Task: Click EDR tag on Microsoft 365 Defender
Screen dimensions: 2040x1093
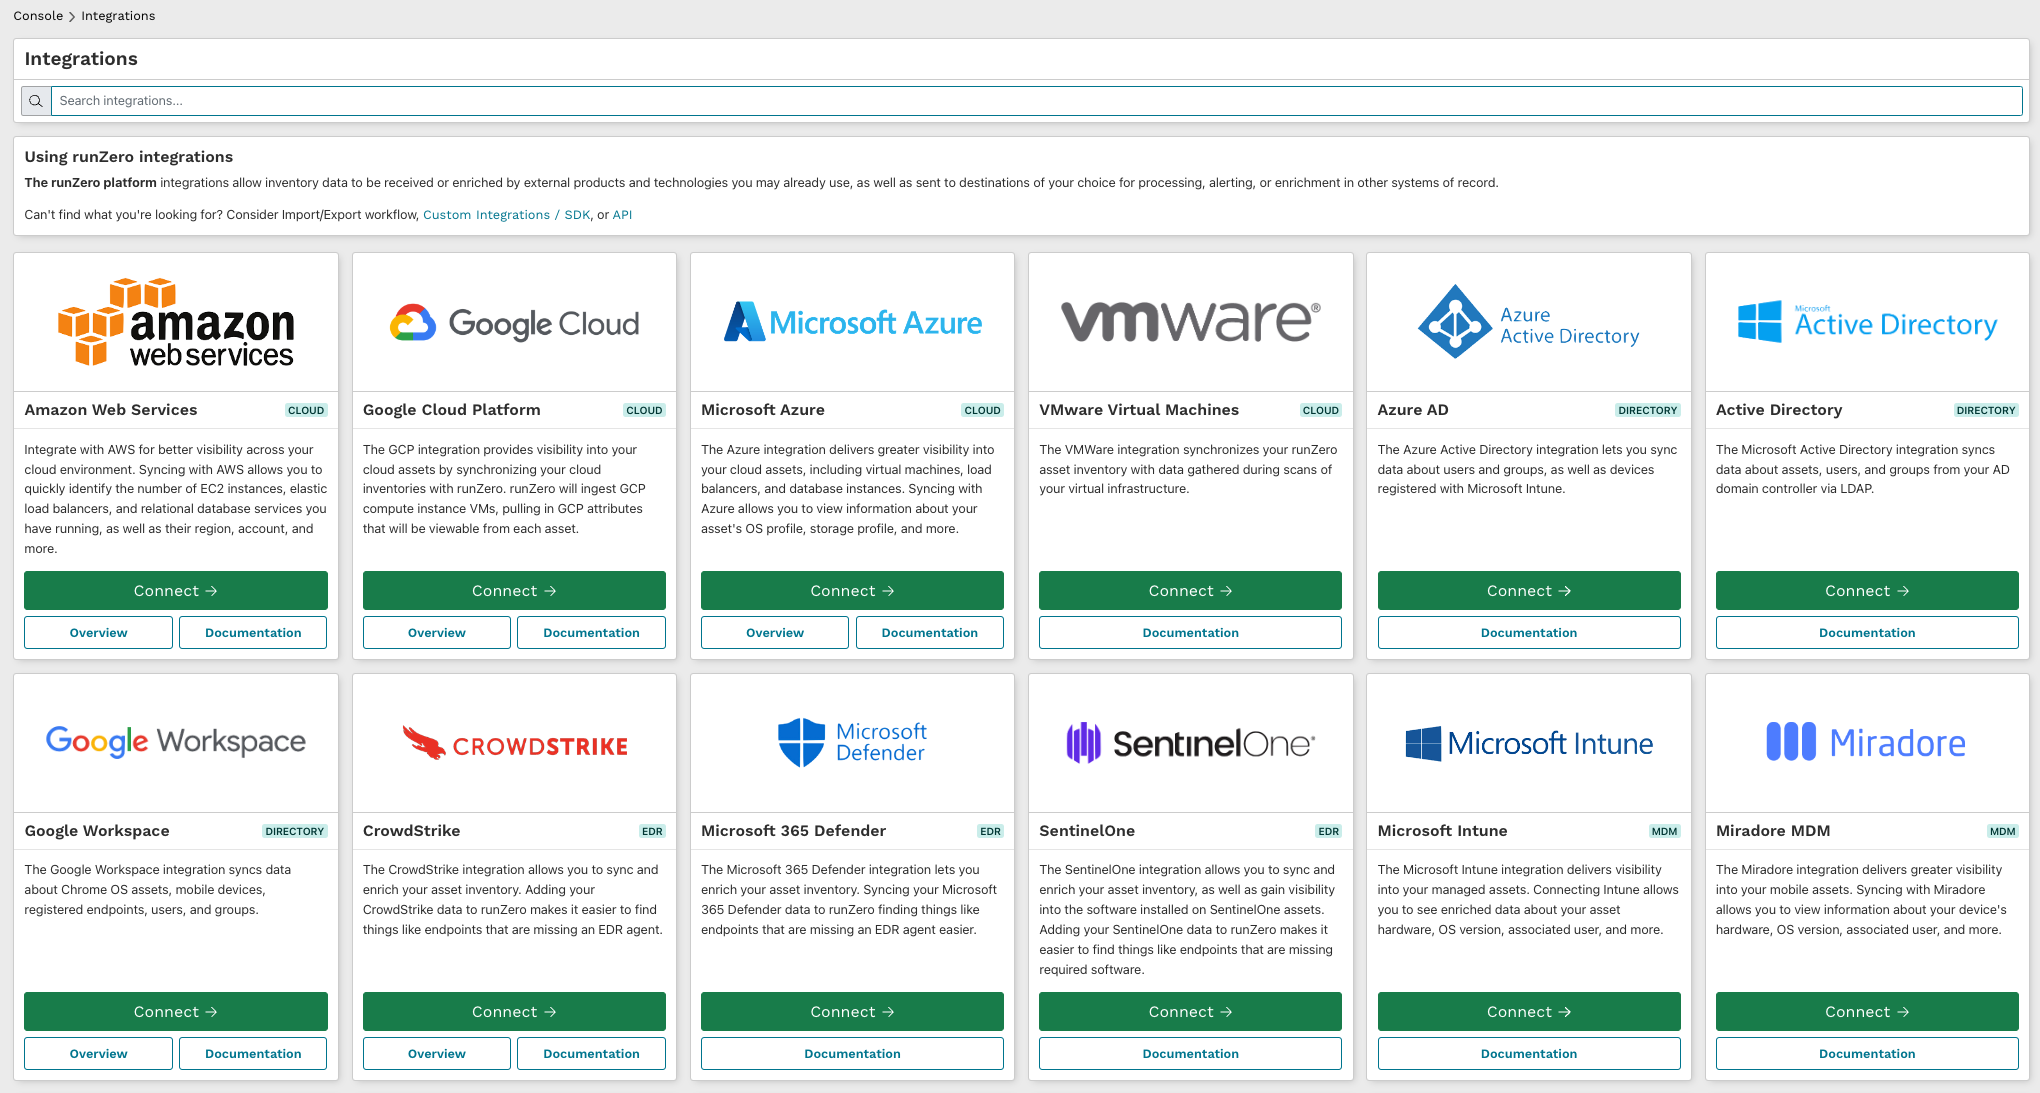Action: (990, 832)
